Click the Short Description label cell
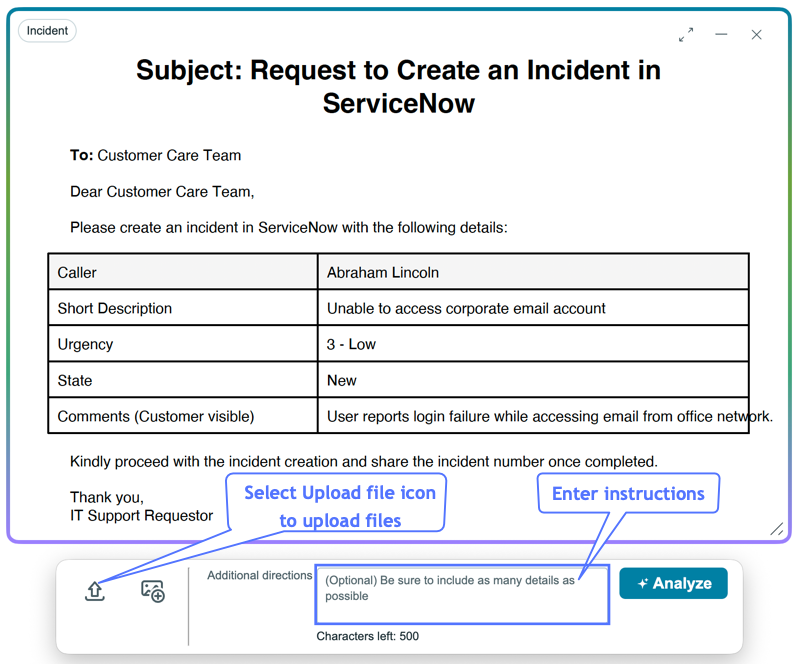The image size is (800, 664). point(183,308)
